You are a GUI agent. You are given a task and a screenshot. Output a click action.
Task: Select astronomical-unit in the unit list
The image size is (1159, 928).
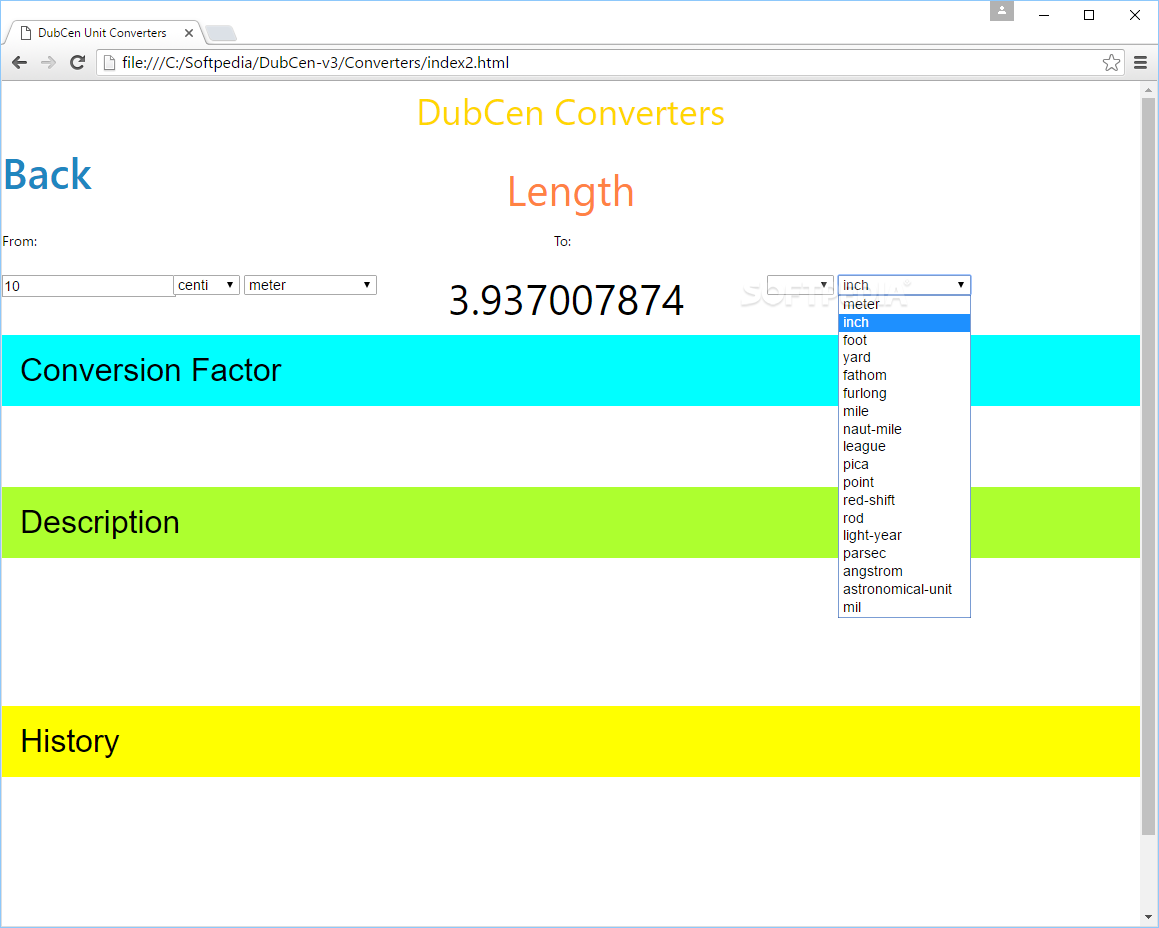[904, 589]
